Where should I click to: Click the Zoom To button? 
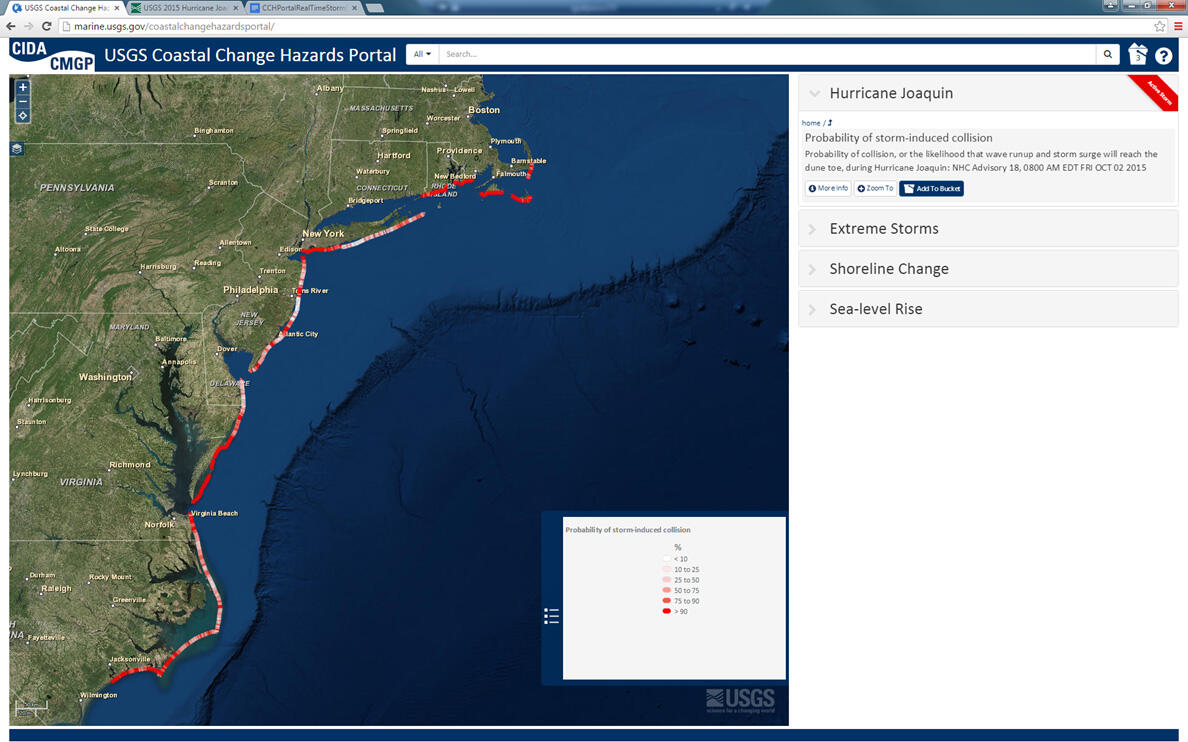(x=875, y=189)
